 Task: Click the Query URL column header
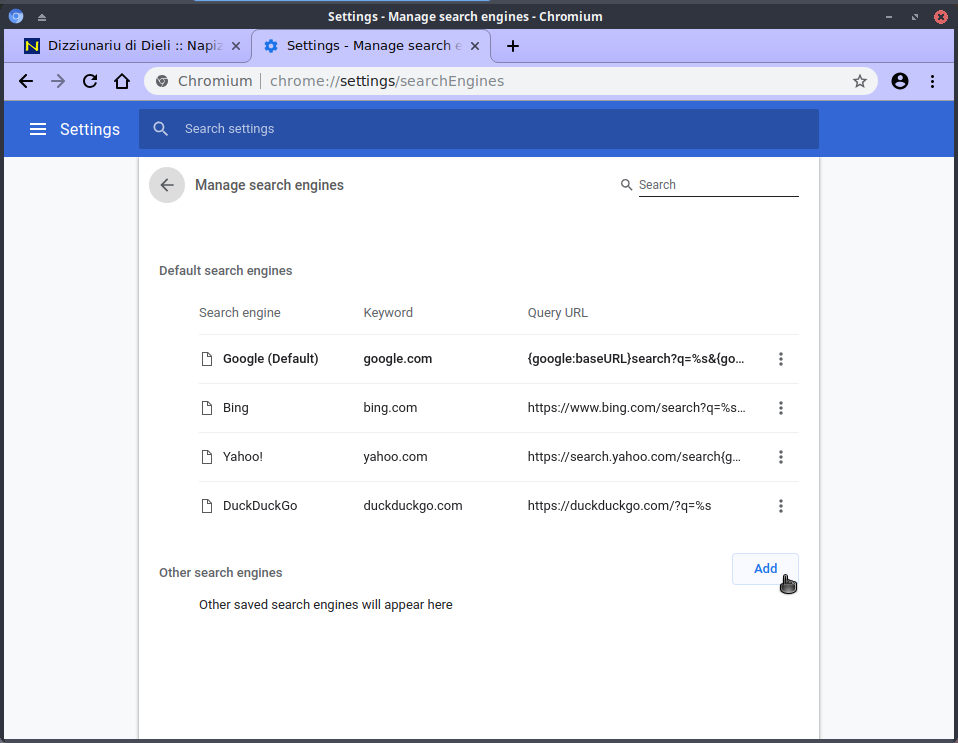coord(557,312)
